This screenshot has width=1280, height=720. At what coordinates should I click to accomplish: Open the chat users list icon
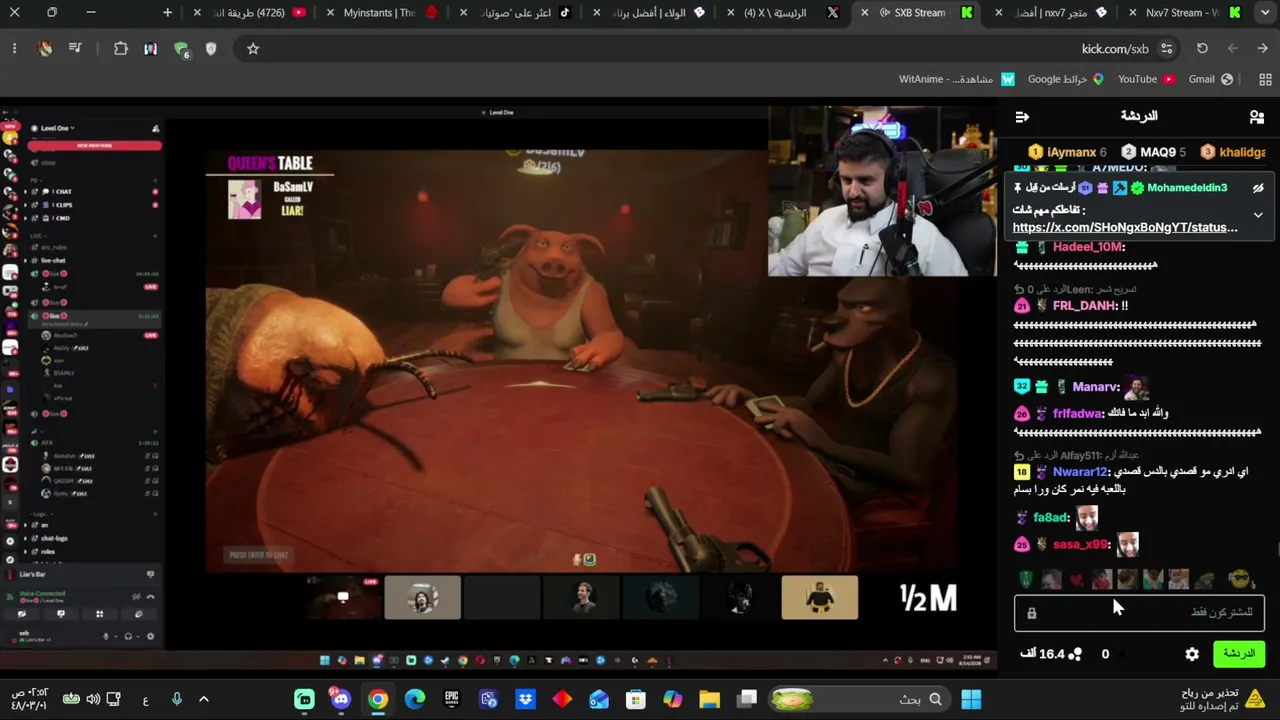coord(1257,117)
